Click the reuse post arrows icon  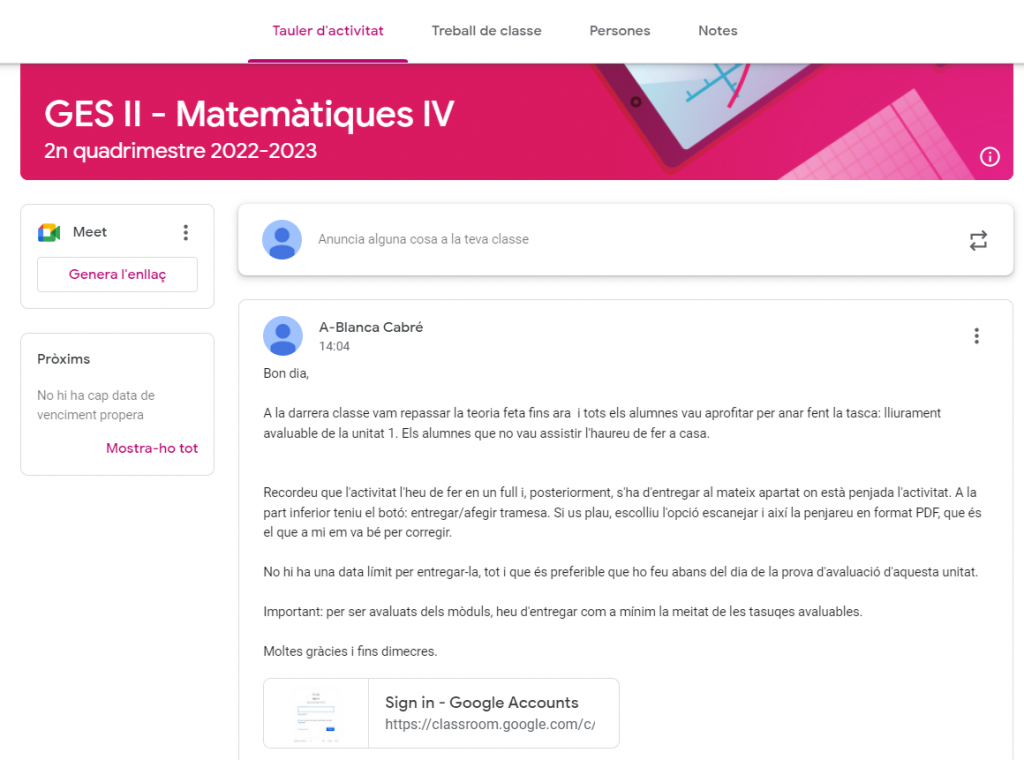click(977, 240)
